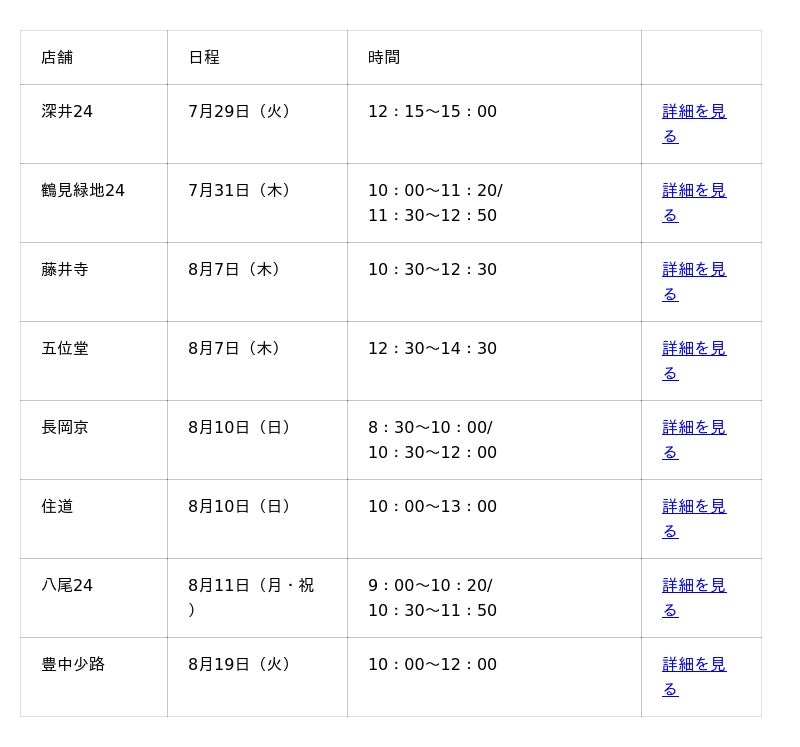Select the 12：30〜14：30 time cell
The height and width of the screenshot is (747, 800).
coord(432,349)
